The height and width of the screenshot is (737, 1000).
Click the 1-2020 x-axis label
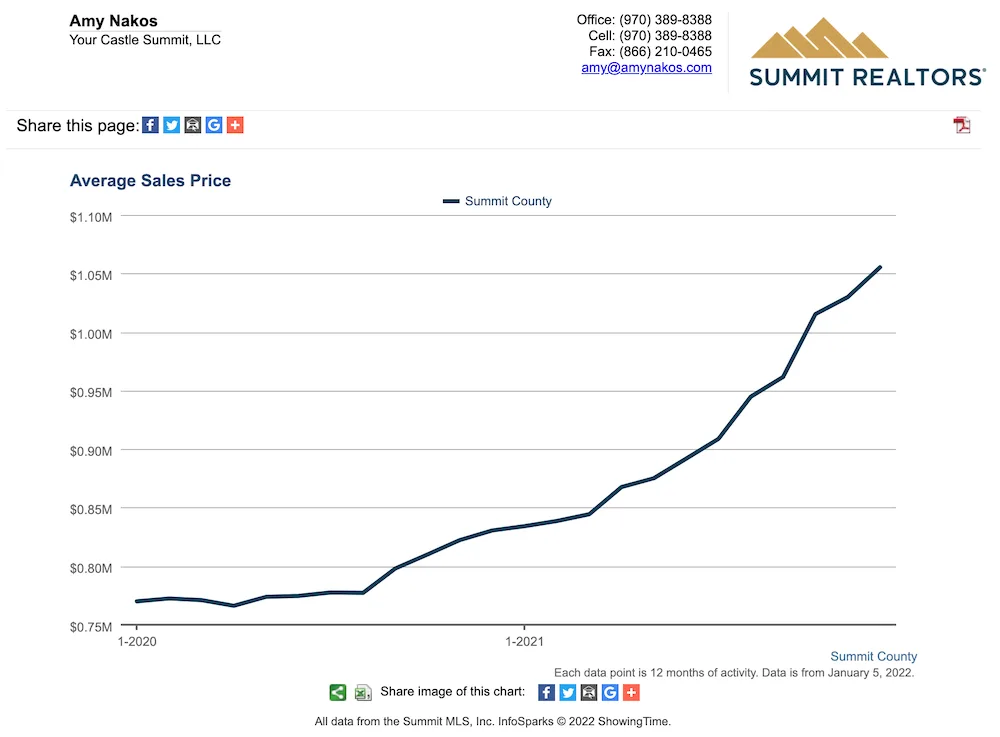pyautogui.click(x=137, y=641)
